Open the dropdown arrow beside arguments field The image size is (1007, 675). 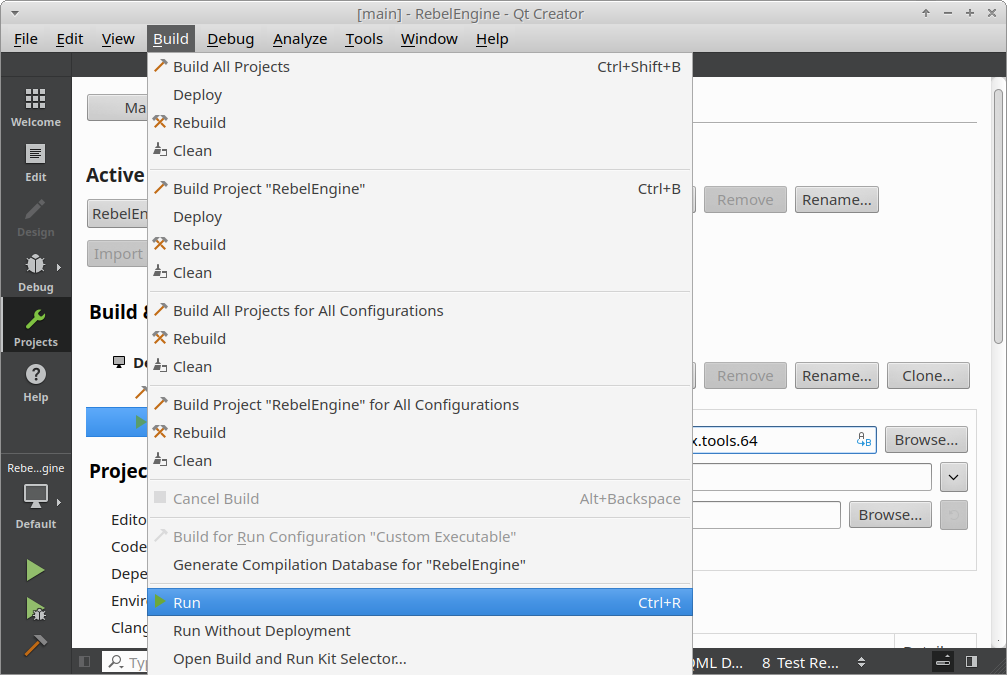[954, 477]
